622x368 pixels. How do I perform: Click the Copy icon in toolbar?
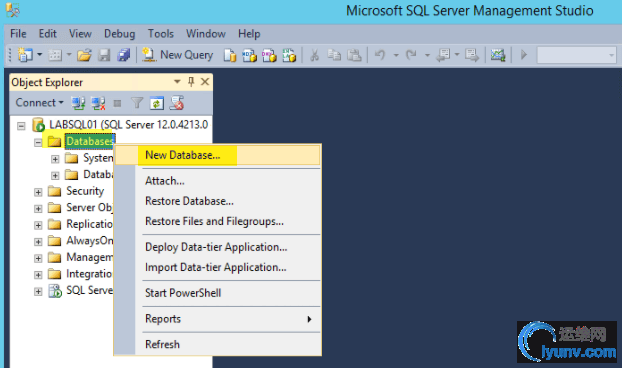[334, 55]
